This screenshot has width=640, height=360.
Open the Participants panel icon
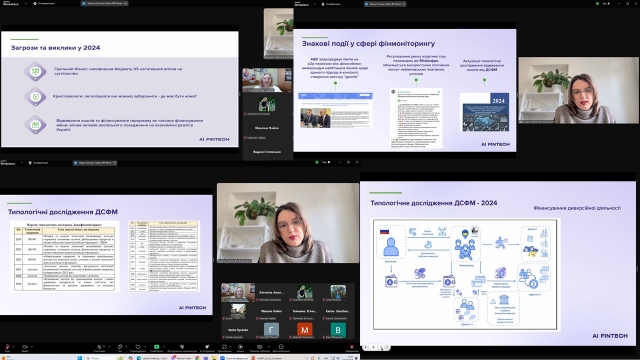(99, 347)
